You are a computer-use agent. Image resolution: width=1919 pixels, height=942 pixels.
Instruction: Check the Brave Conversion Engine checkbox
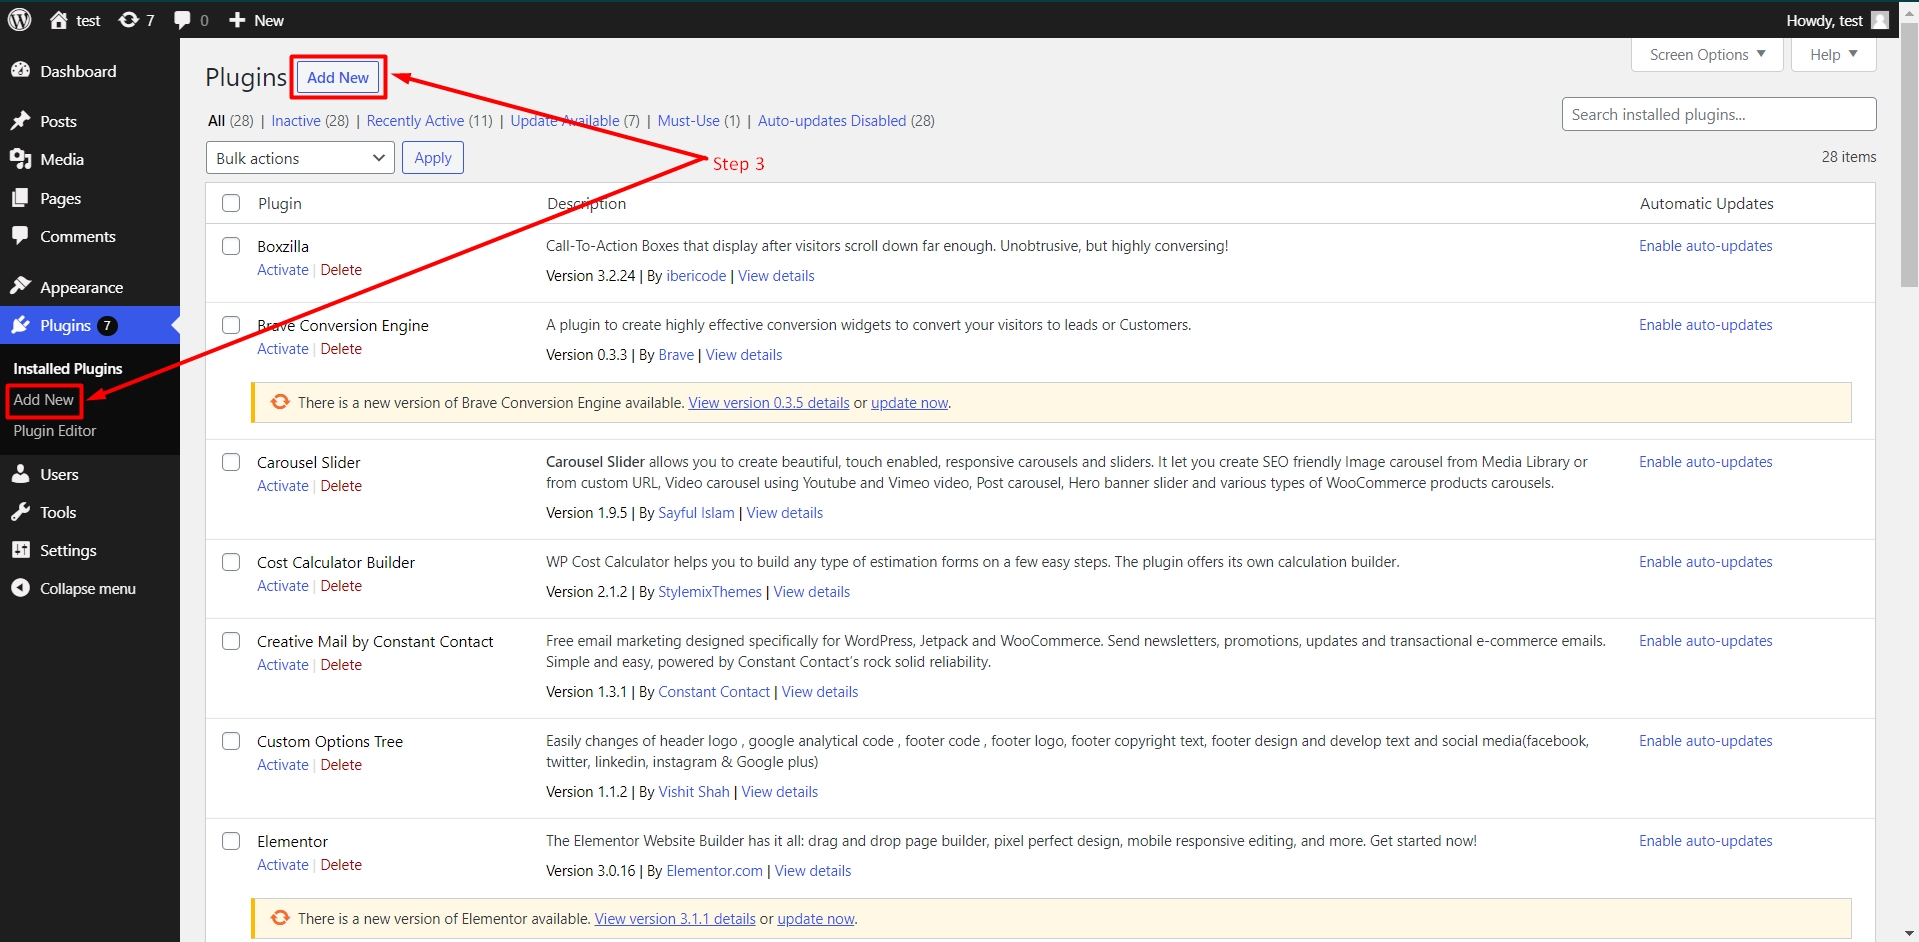coord(231,325)
